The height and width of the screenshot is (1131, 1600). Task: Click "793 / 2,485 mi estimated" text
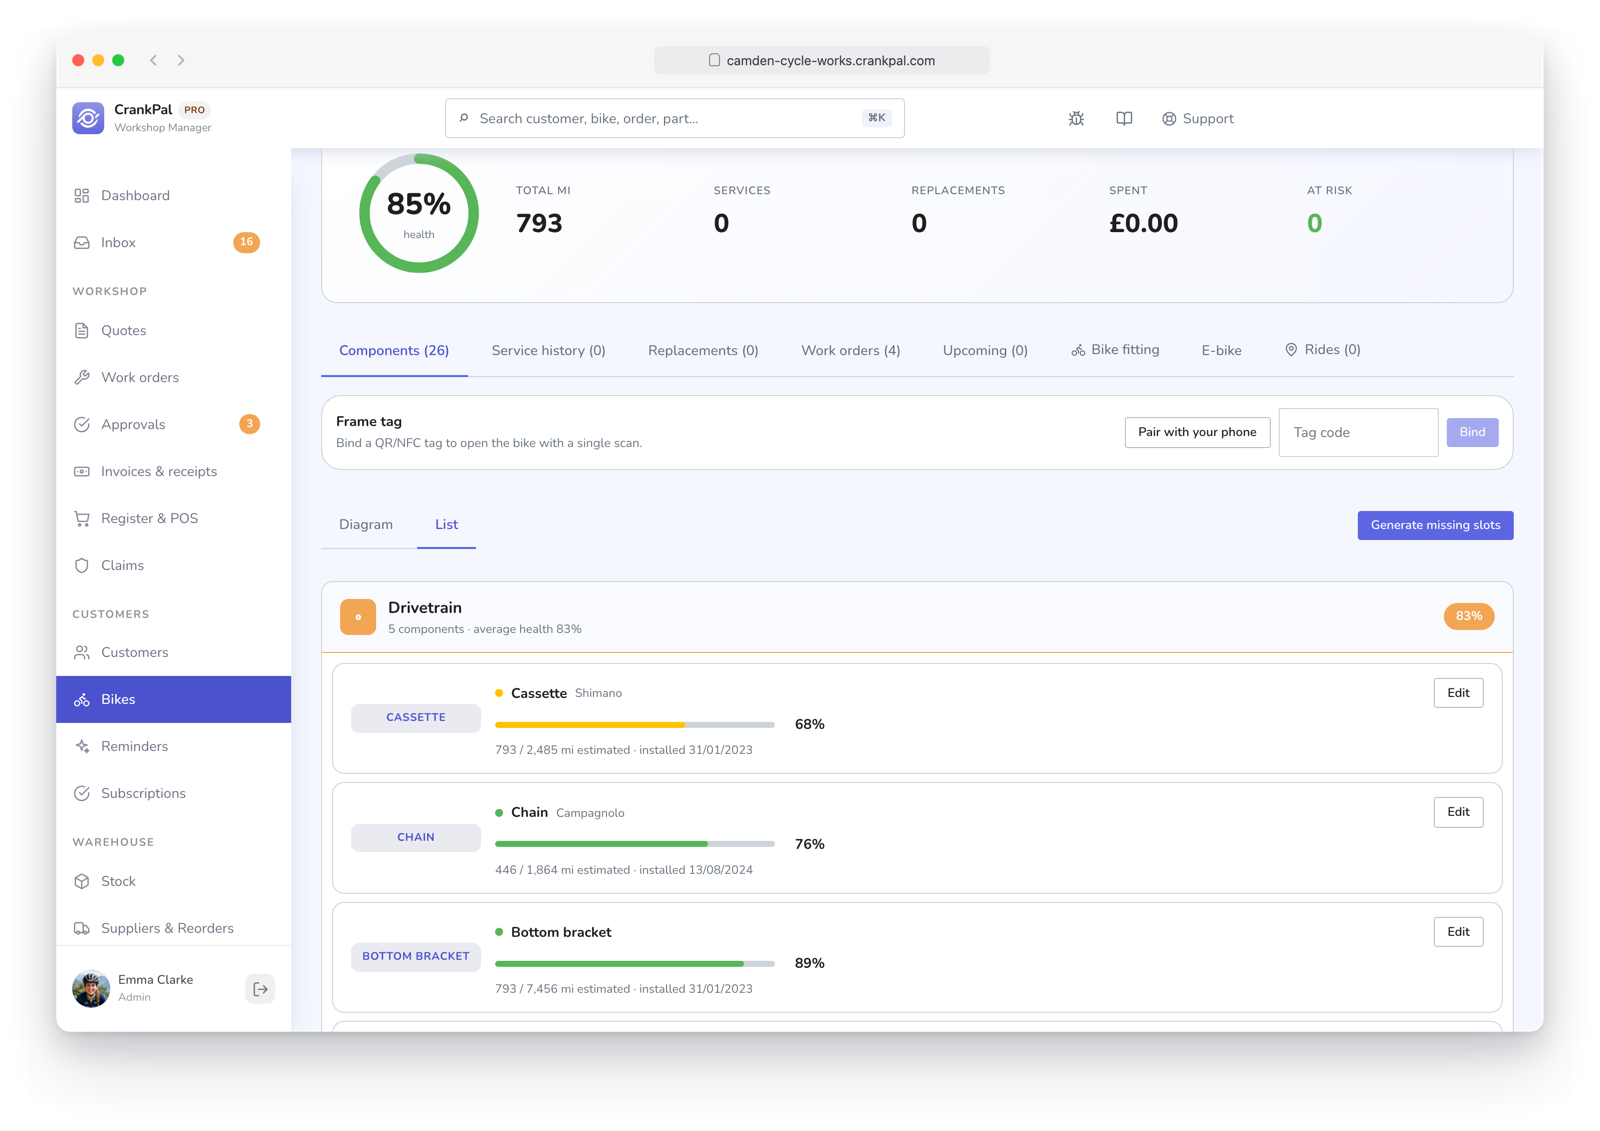point(563,750)
